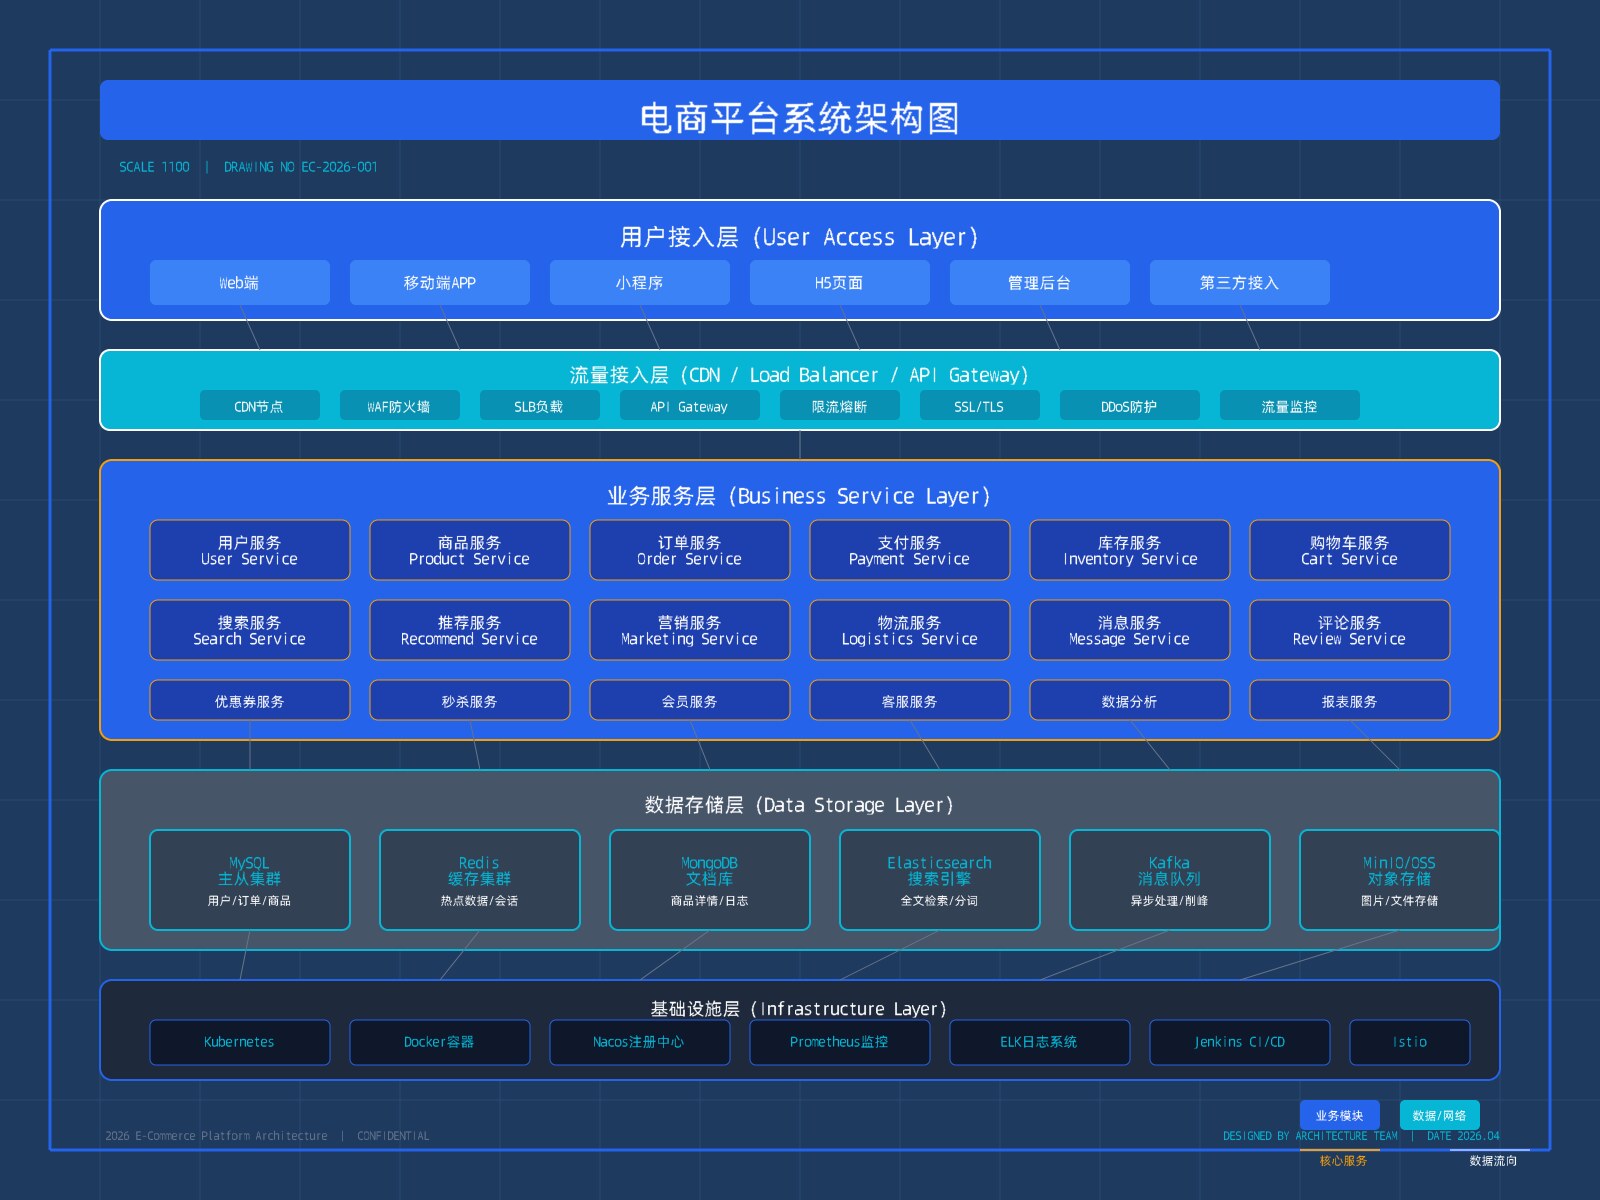Click the 数据分析 block
This screenshot has width=1600, height=1200.
[1130, 700]
